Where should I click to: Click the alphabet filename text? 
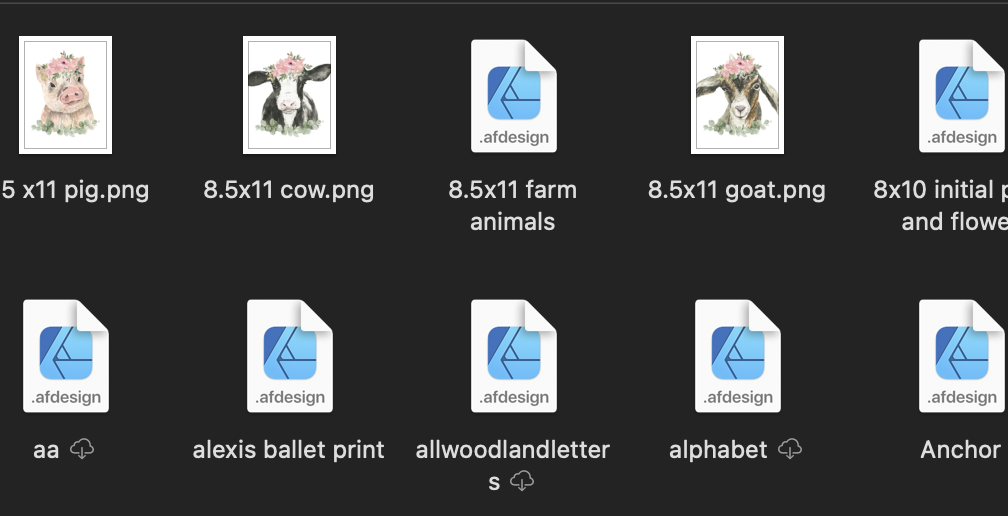(x=718, y=450)
